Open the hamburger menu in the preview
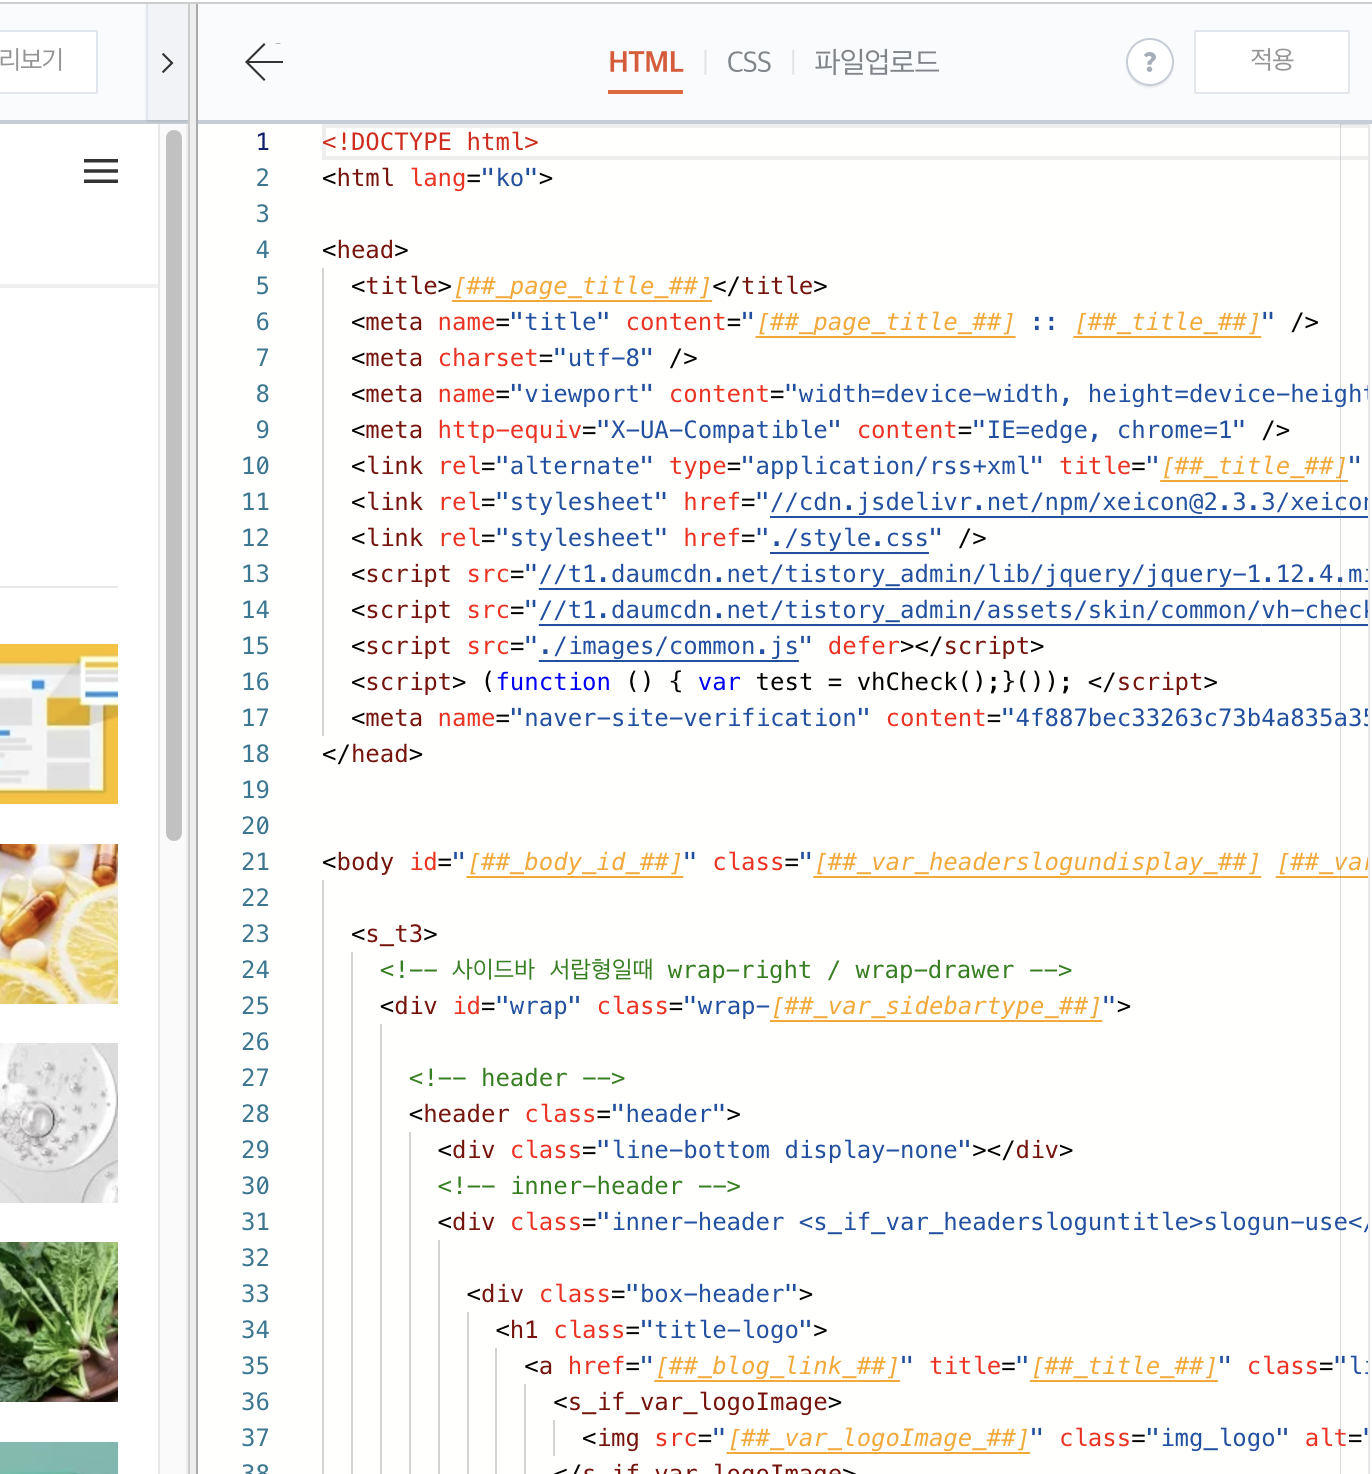 (101, 172)
